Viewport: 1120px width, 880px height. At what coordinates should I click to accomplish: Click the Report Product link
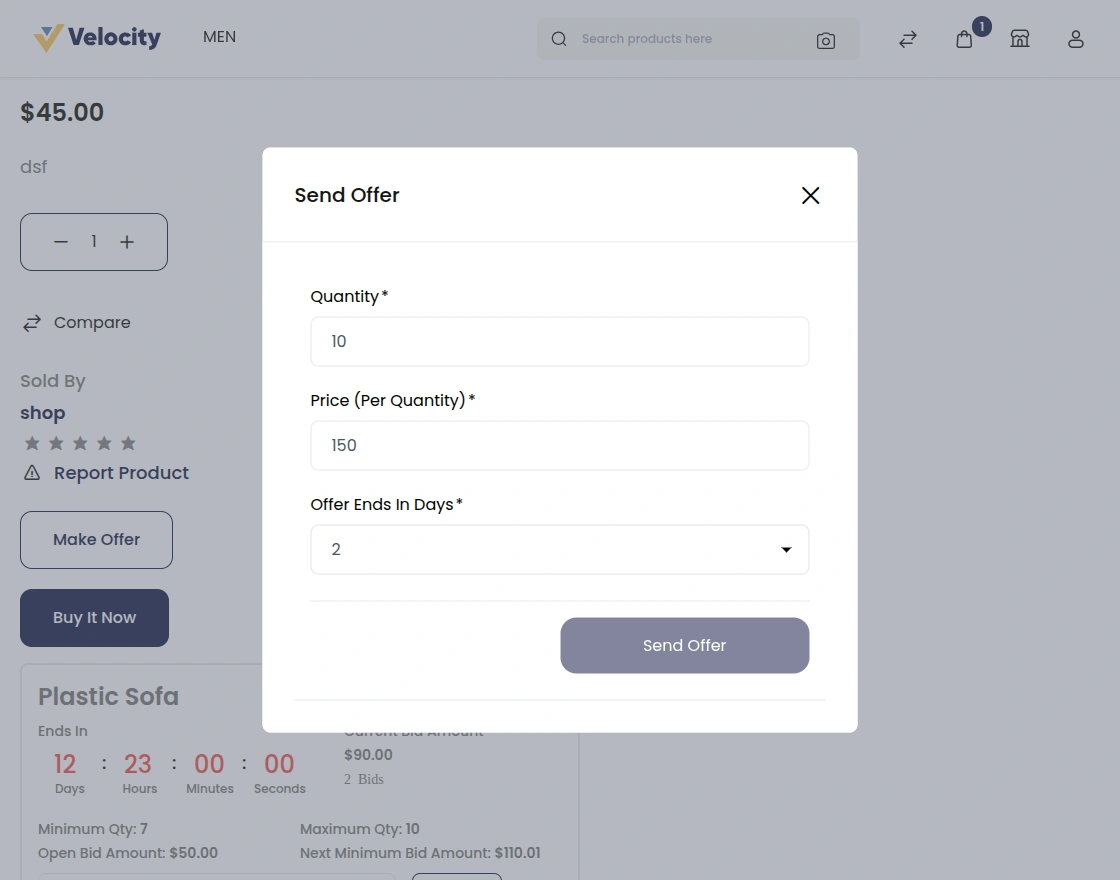[121, 472]
